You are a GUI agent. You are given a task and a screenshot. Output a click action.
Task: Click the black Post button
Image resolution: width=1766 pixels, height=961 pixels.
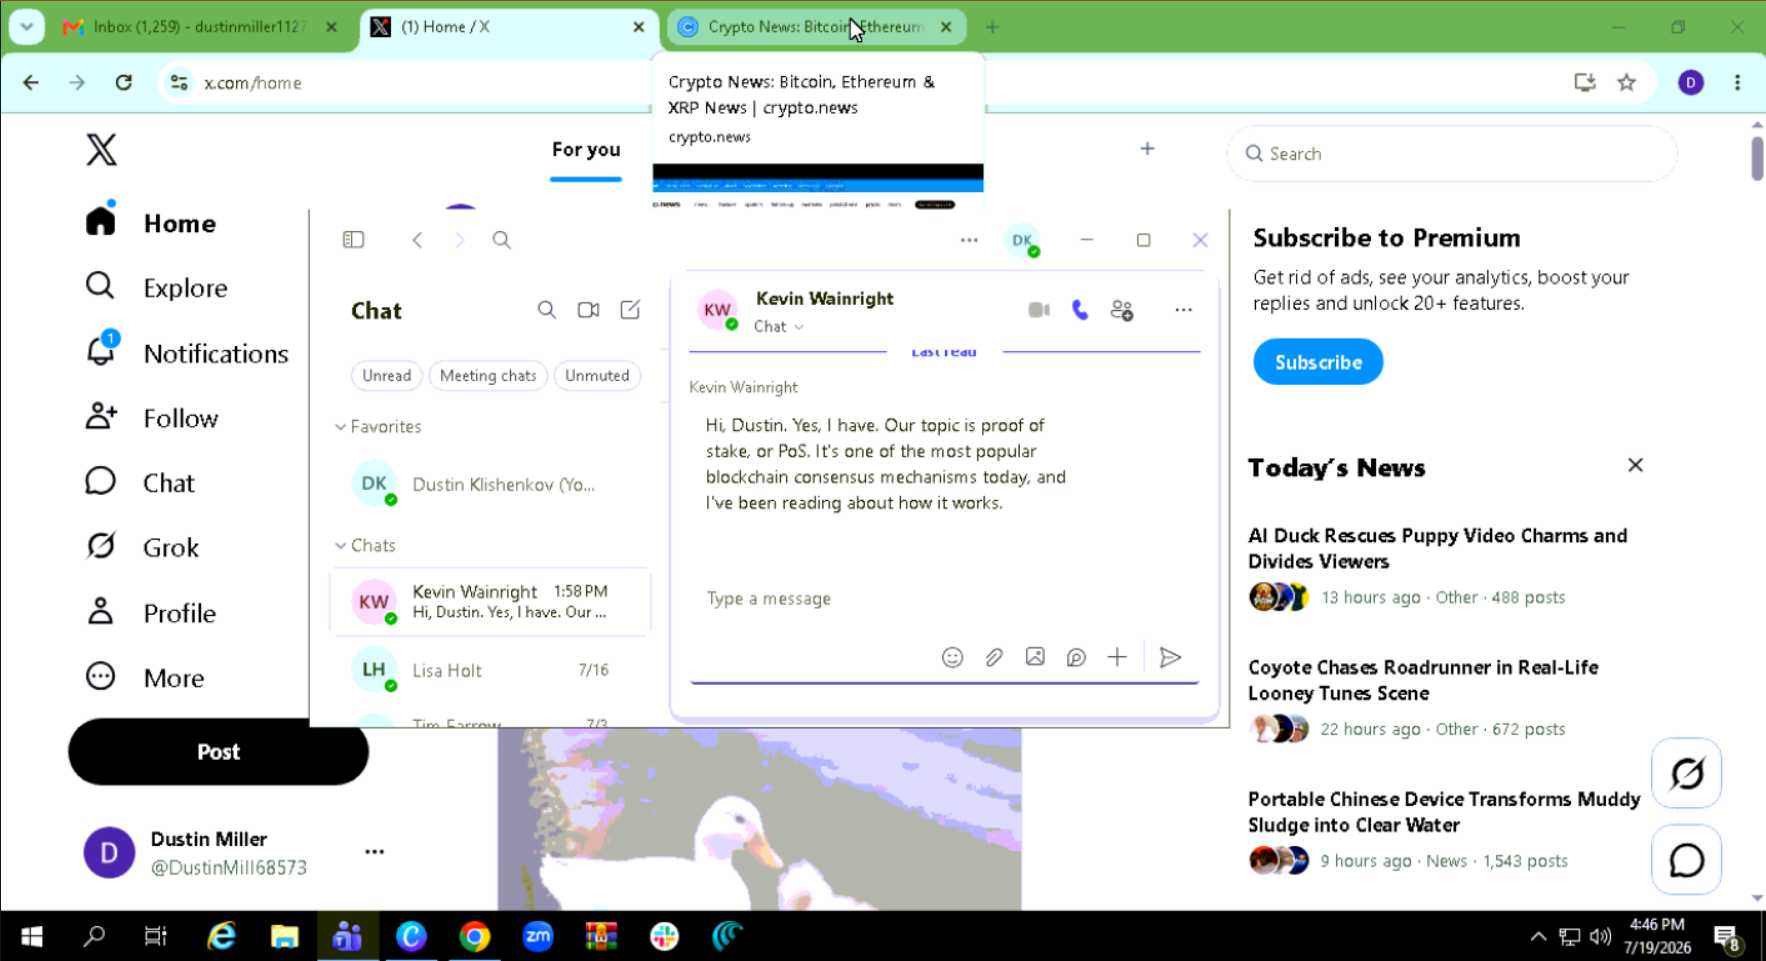(218, 752)
